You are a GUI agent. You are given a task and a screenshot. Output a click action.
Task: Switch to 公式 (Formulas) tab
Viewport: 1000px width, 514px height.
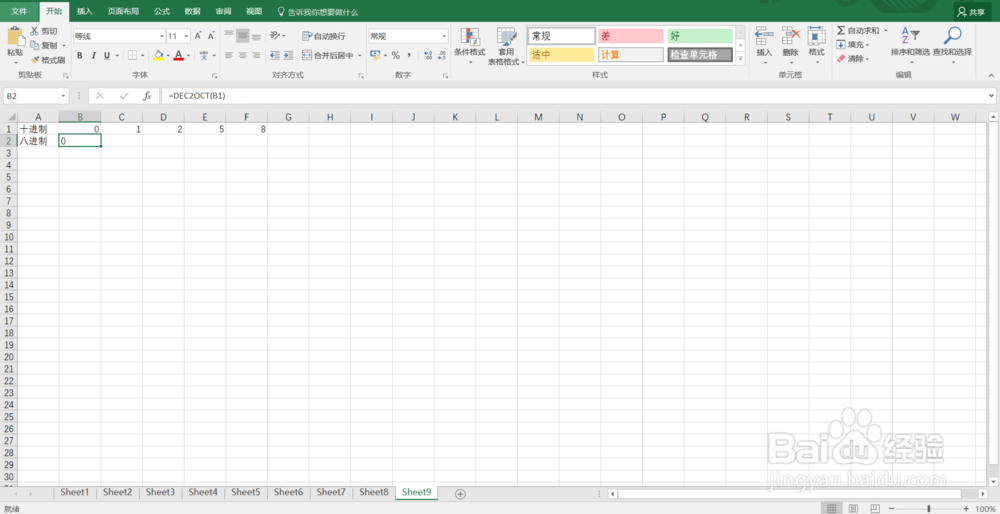pos(161,11)
